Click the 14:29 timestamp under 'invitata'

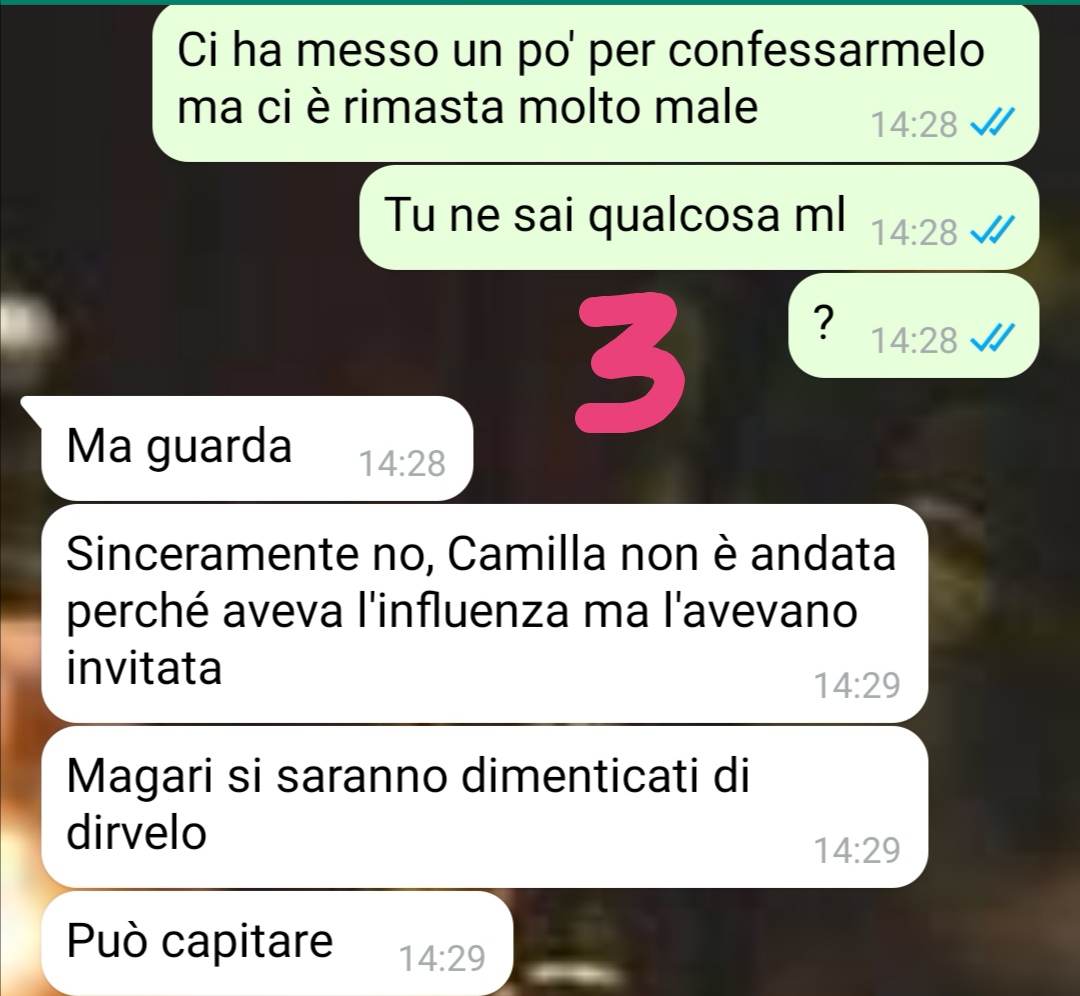point(858,685)
